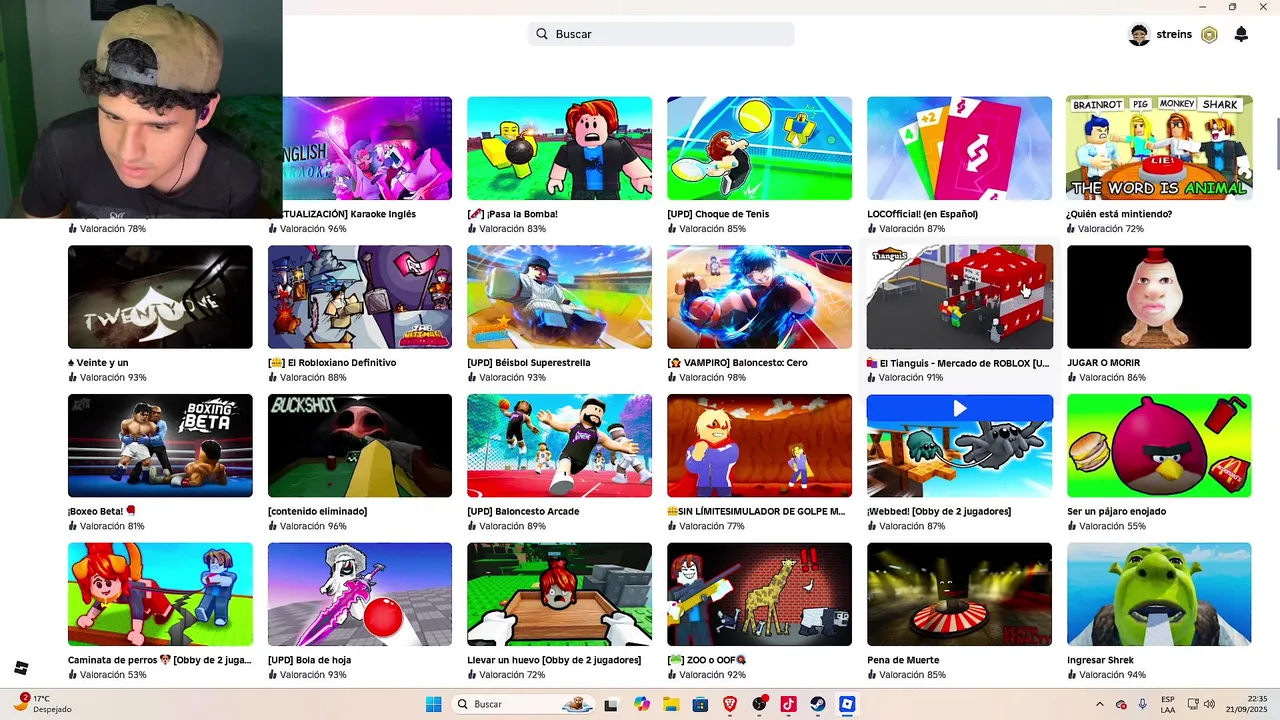Open Microsoft Store from the taskbar
Image resolution: width=1280 pixels, height=720 pixels.
click(x=700, y=704)
